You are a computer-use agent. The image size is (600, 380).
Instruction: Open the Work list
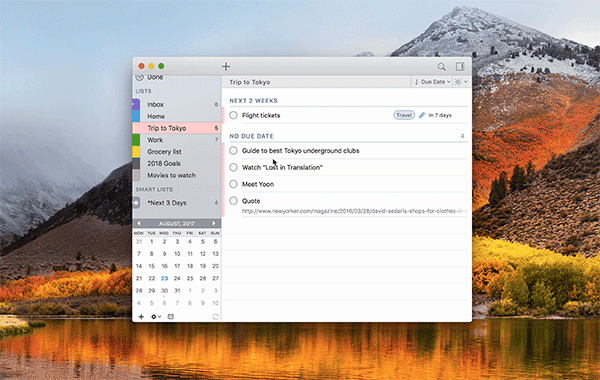click(x=177, y=140)
